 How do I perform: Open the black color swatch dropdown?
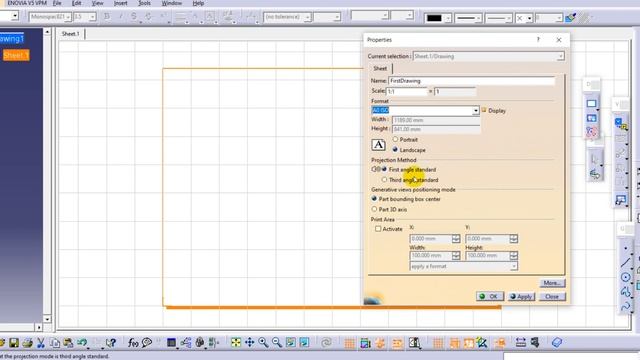[448, 18]
